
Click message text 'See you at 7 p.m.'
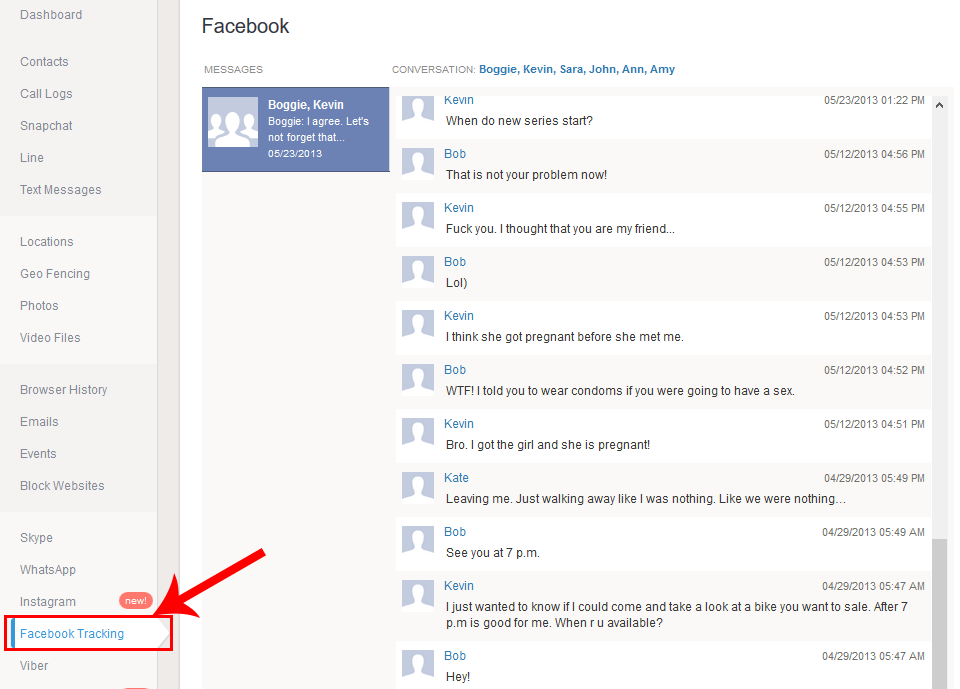click(x=493, y=552)
